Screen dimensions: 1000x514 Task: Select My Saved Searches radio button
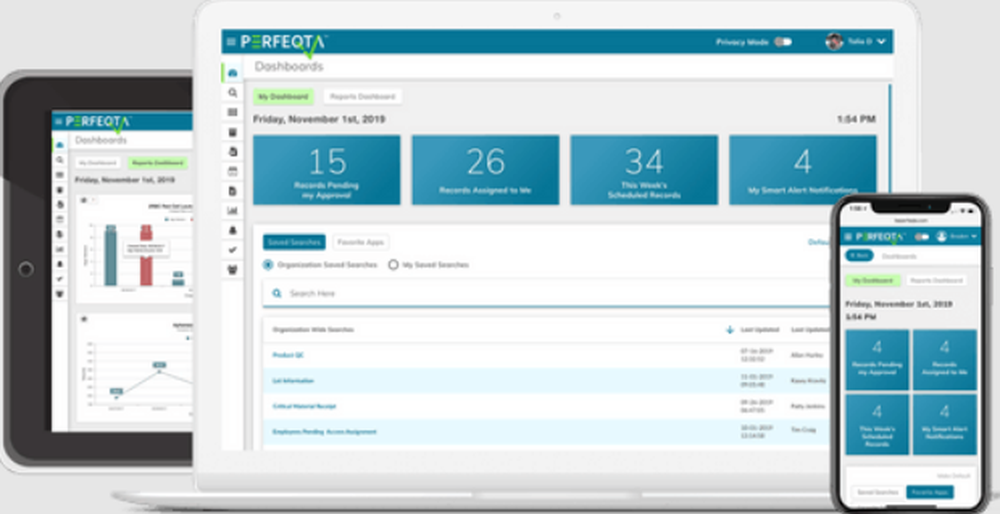click(393, 265)
